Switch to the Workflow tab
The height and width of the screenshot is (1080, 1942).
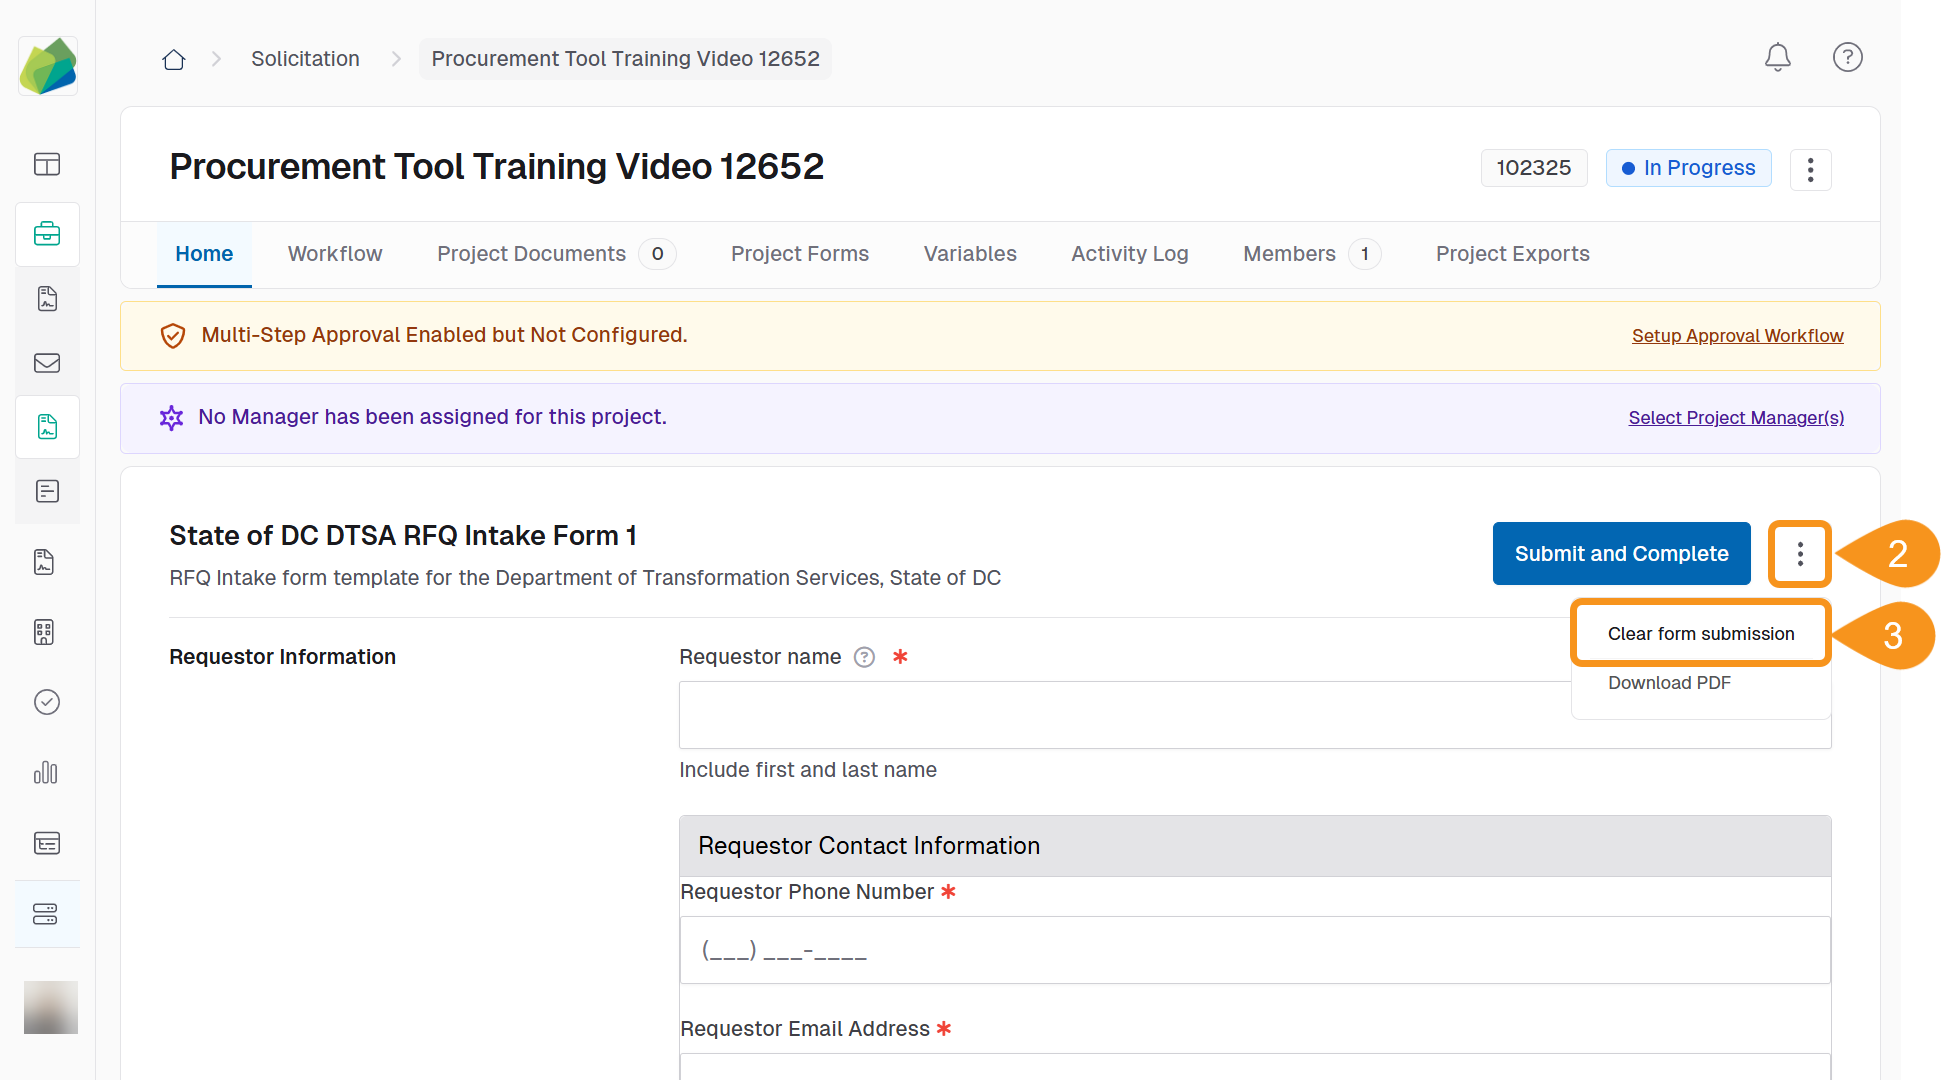click(335, 254)
